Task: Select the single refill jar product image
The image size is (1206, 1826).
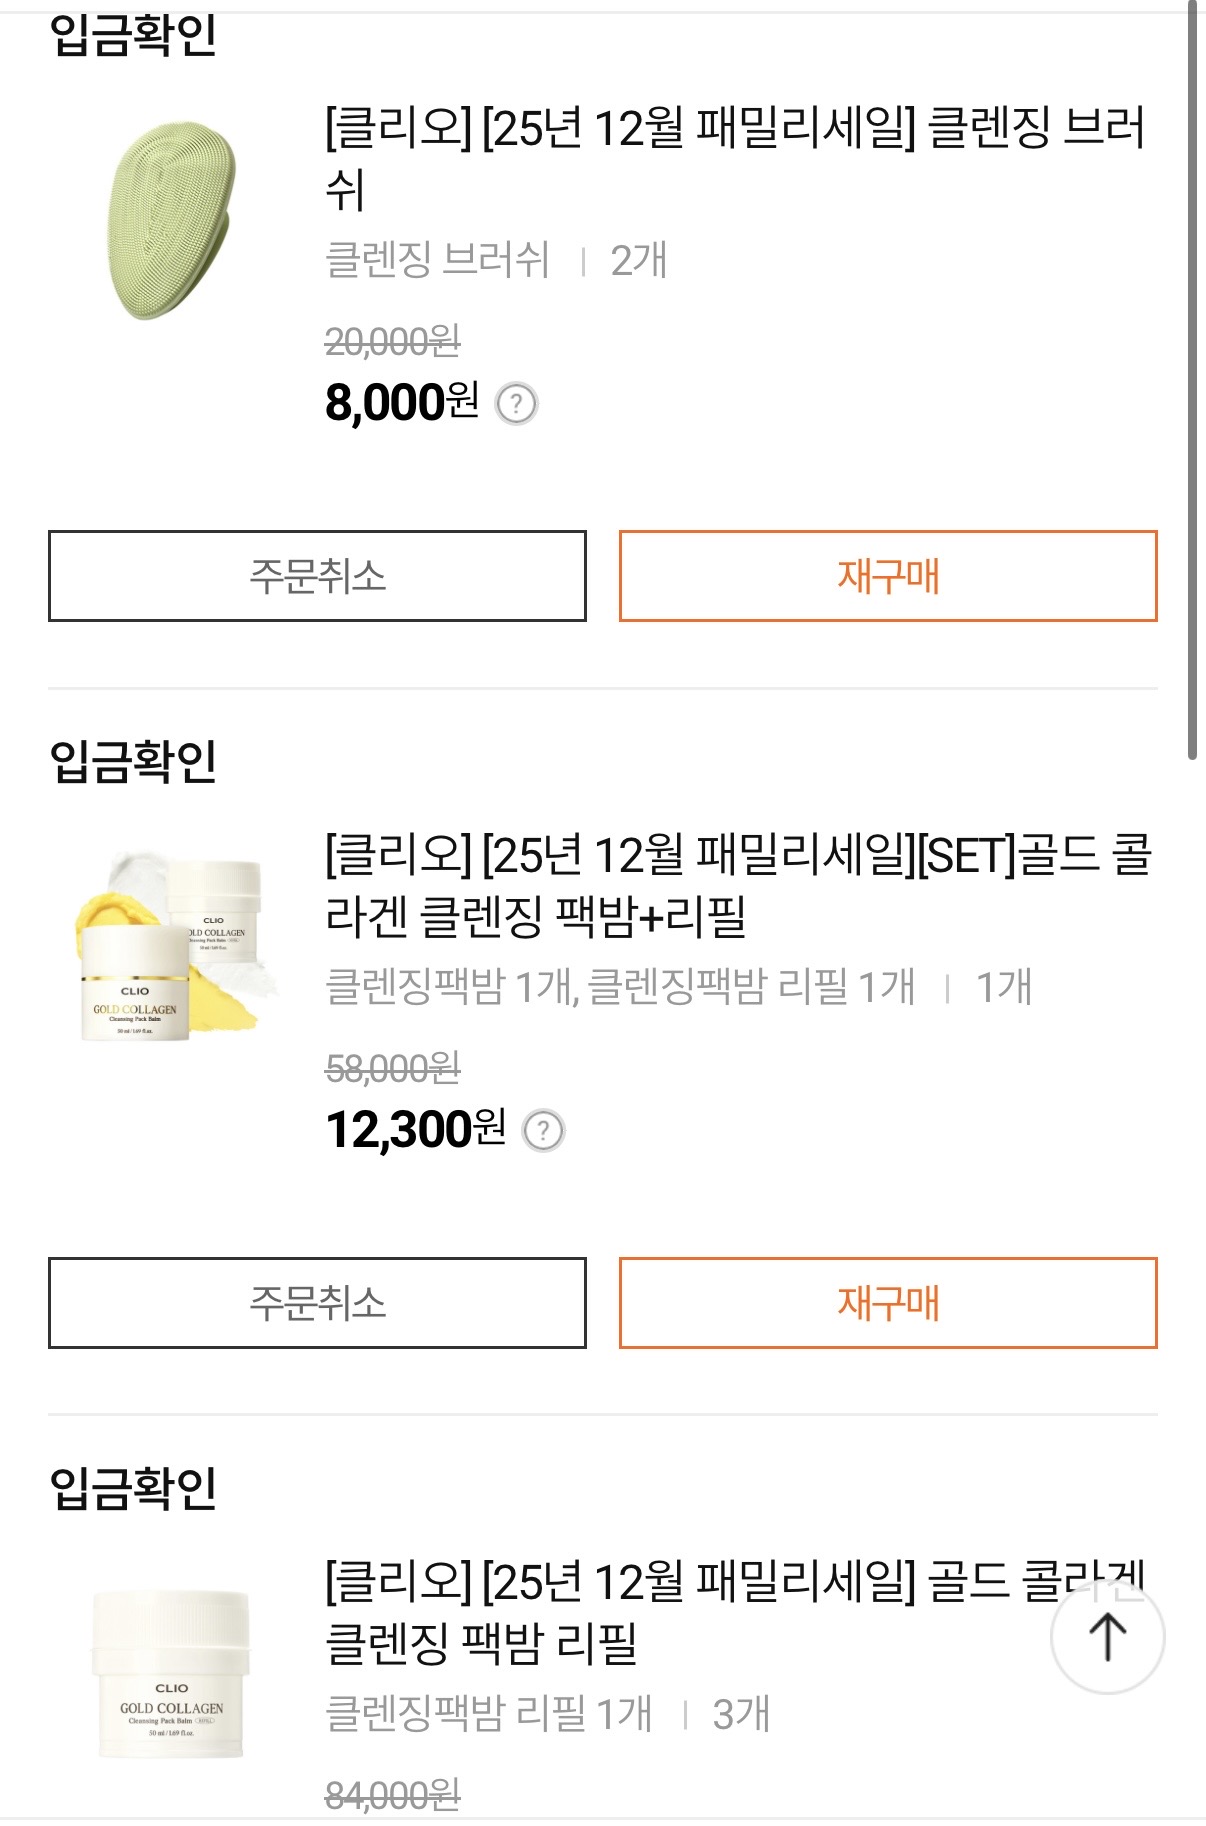Action: click(x=172, y=1674)
